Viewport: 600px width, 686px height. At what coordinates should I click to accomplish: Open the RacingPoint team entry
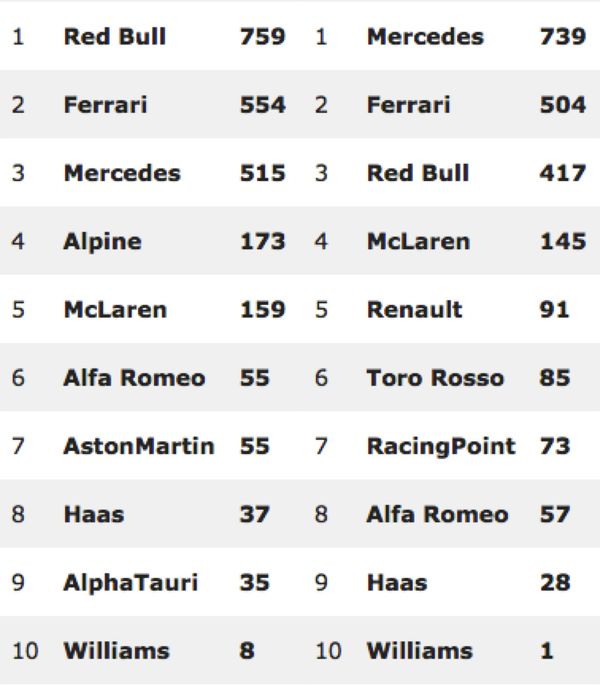point(441,446)
